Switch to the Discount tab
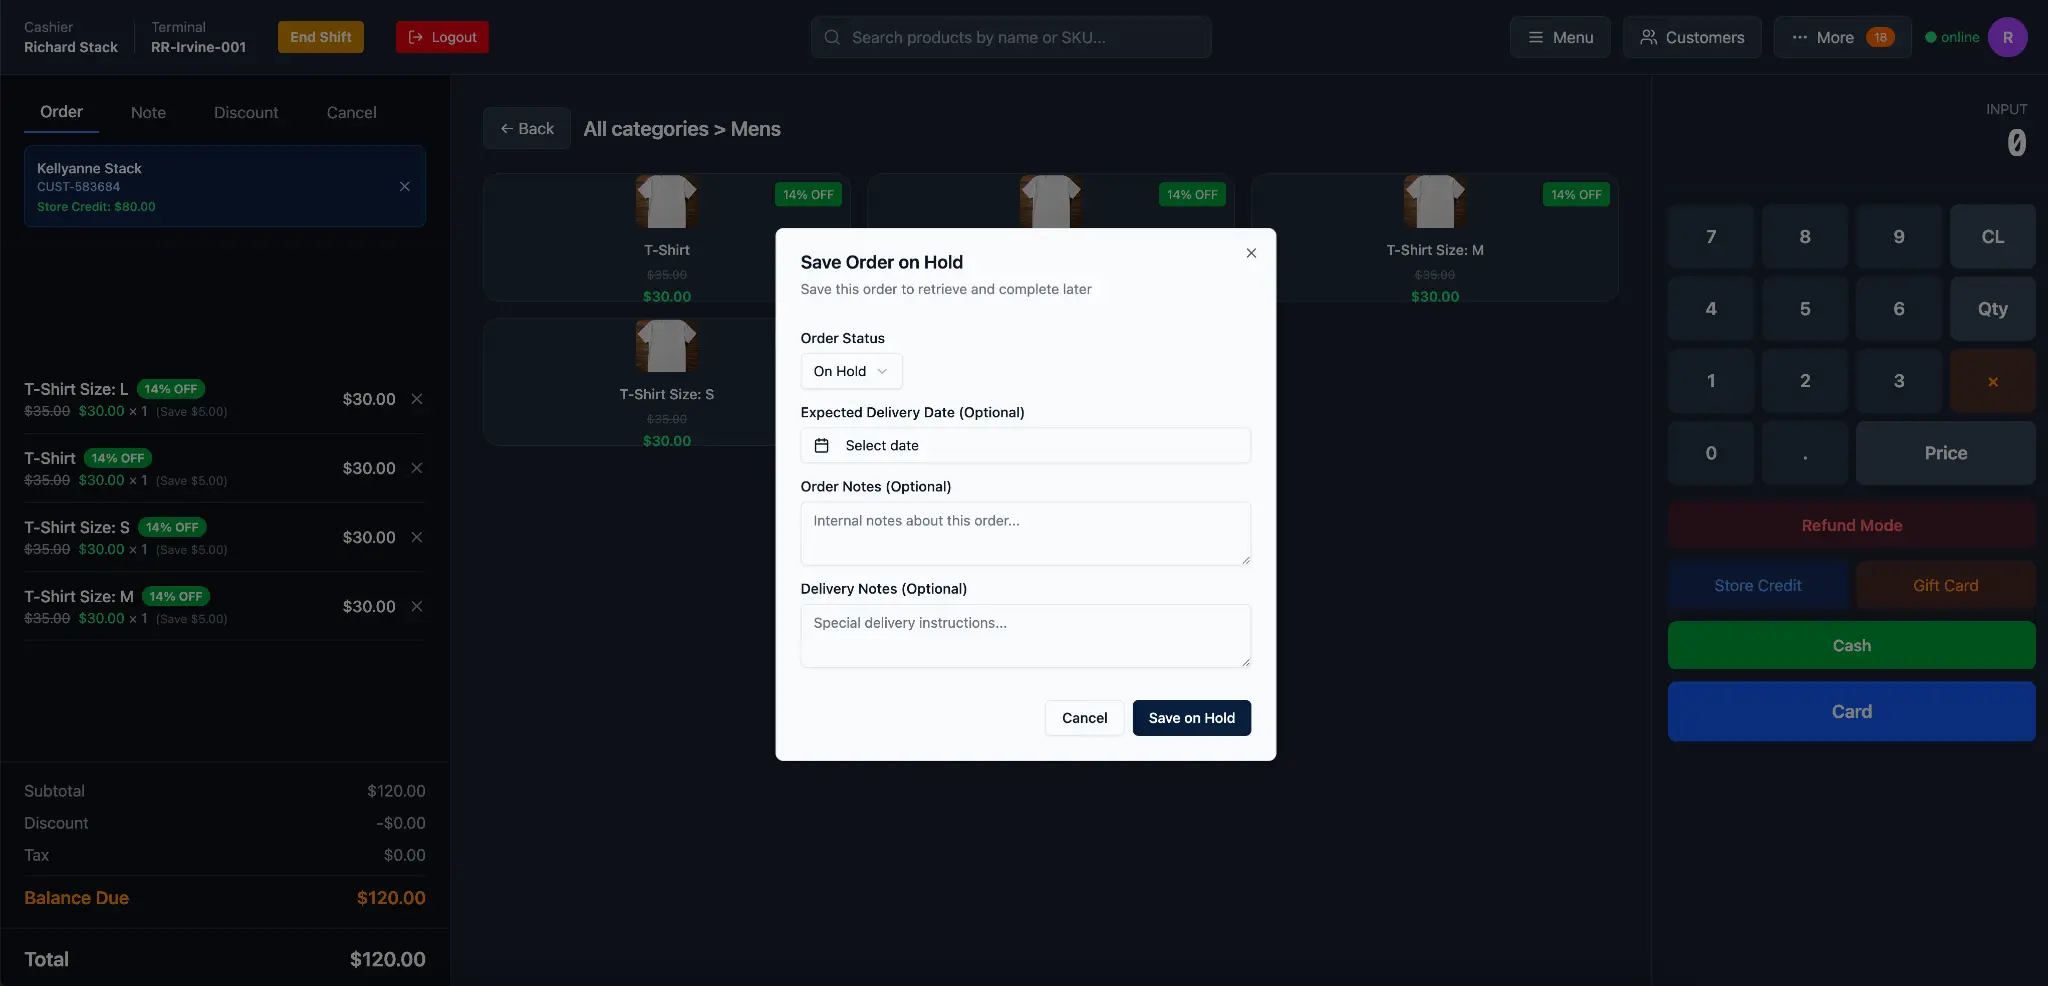The image size is (2048, 986). 247,112
